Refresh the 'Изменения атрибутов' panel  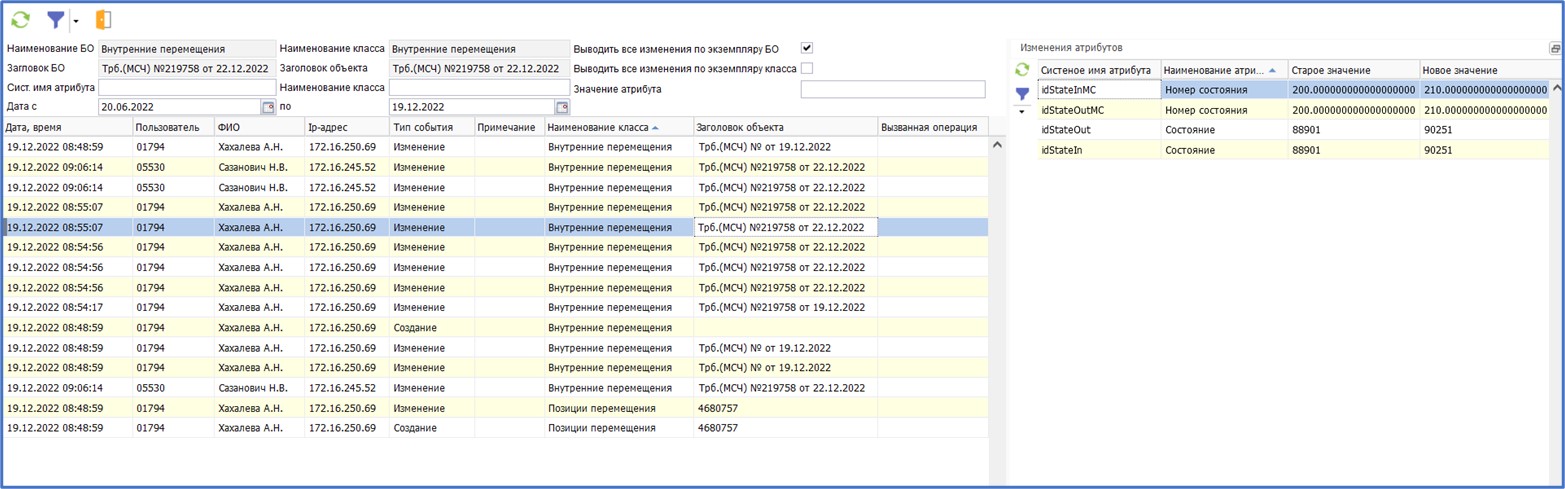click(1022, 70)
